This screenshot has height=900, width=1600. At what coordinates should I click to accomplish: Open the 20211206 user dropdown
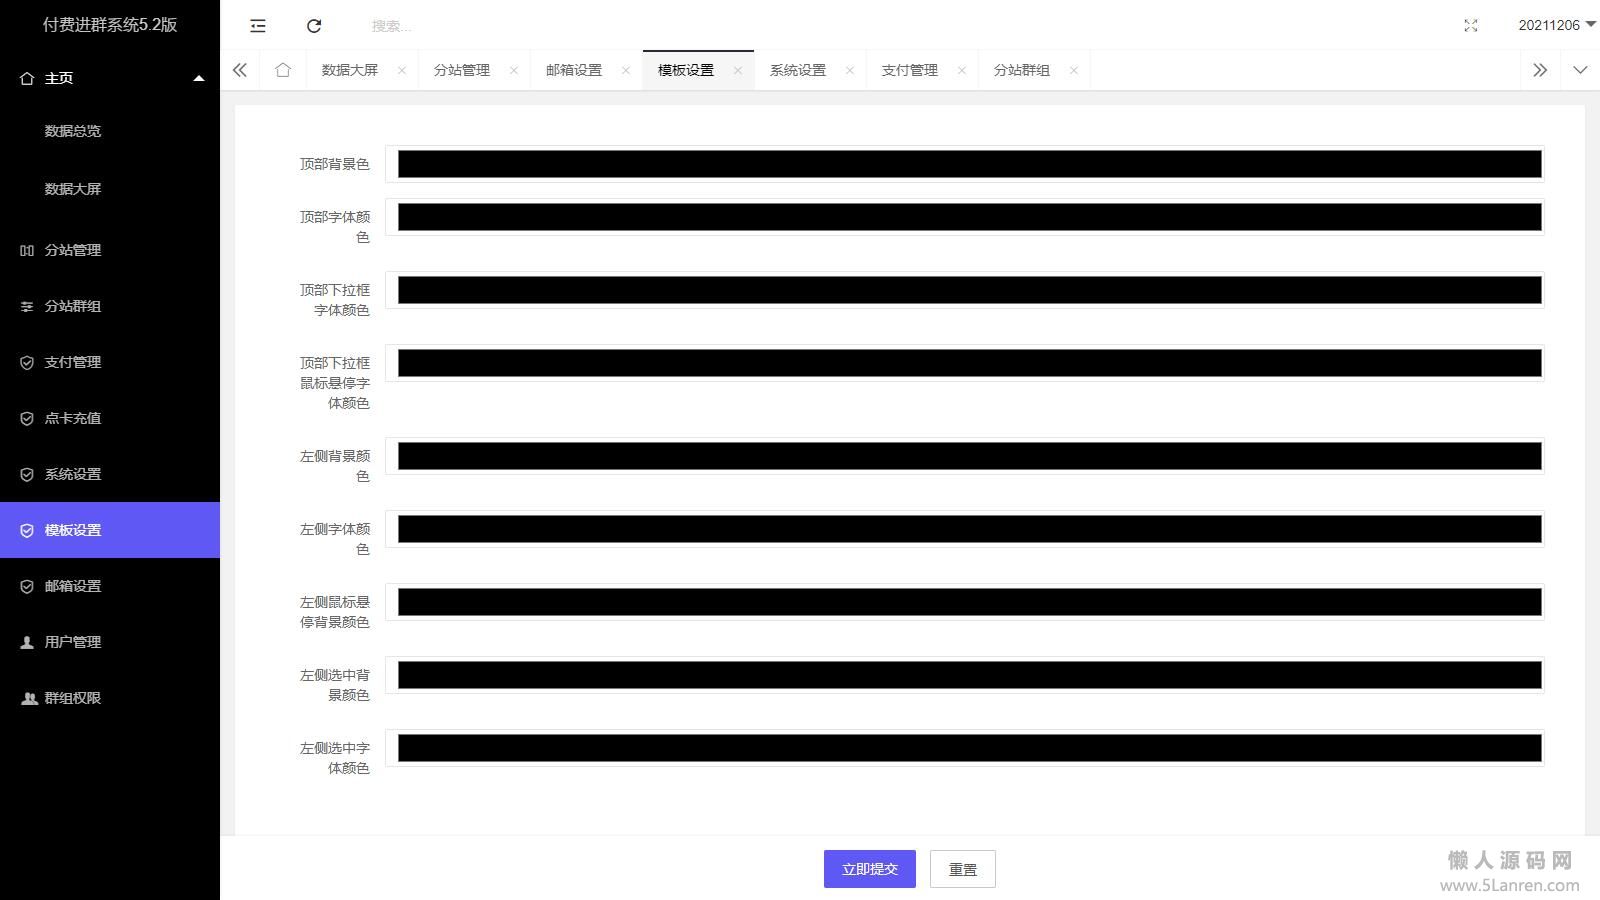1557,25
